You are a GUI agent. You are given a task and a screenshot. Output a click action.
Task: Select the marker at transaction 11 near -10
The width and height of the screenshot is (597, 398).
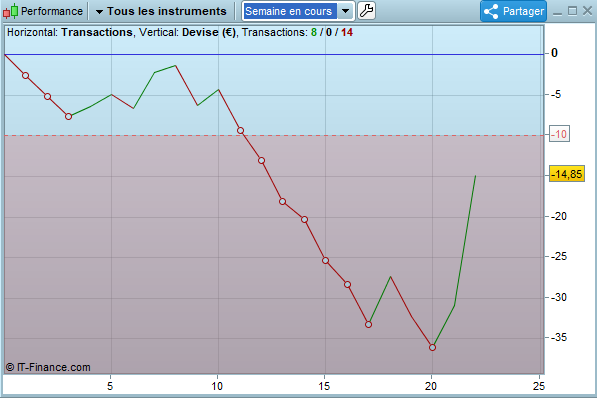coord(240,131)
